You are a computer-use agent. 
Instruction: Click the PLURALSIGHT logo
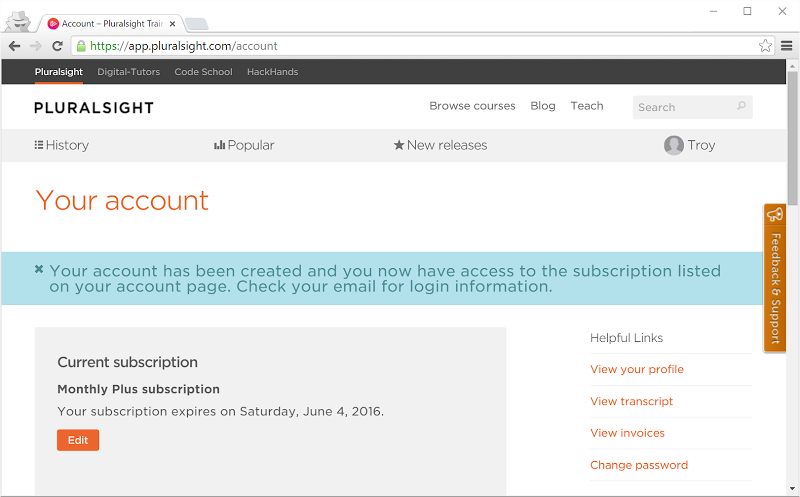[94, 108]
